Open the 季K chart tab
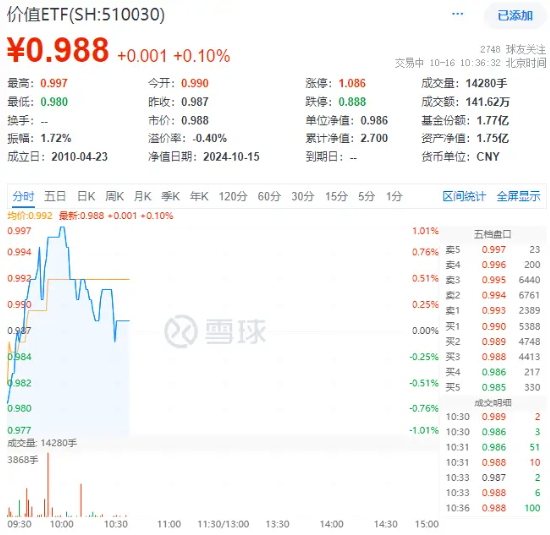Viewport: 550px width, 535px height. 170,196
